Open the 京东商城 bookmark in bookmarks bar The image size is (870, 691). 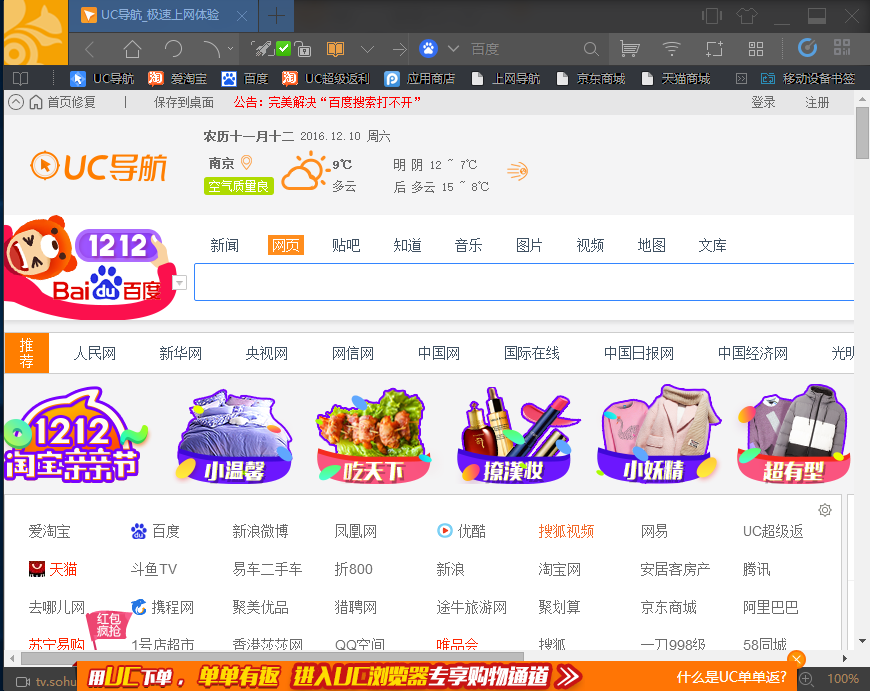click(x=591, y=79)
